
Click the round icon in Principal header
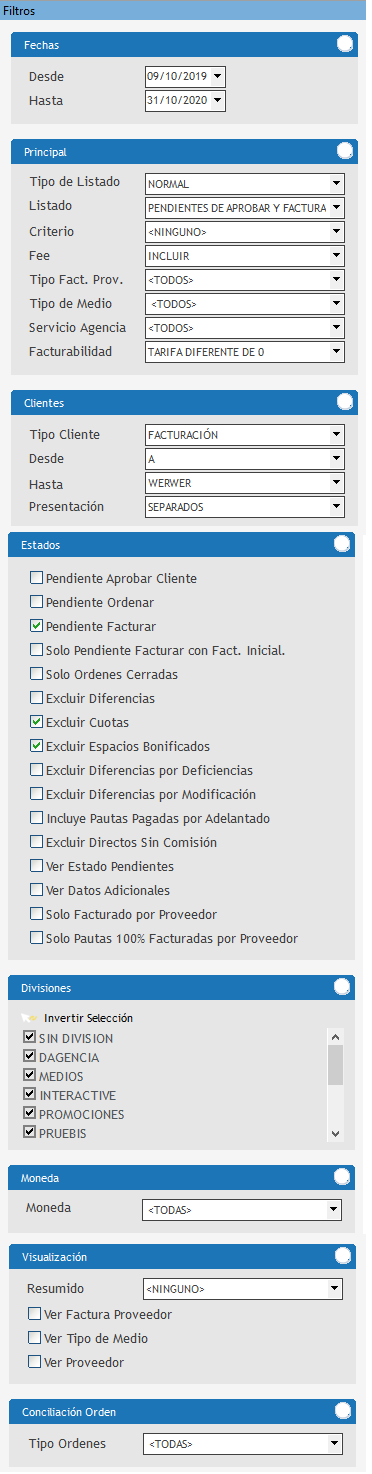(345, 151)
